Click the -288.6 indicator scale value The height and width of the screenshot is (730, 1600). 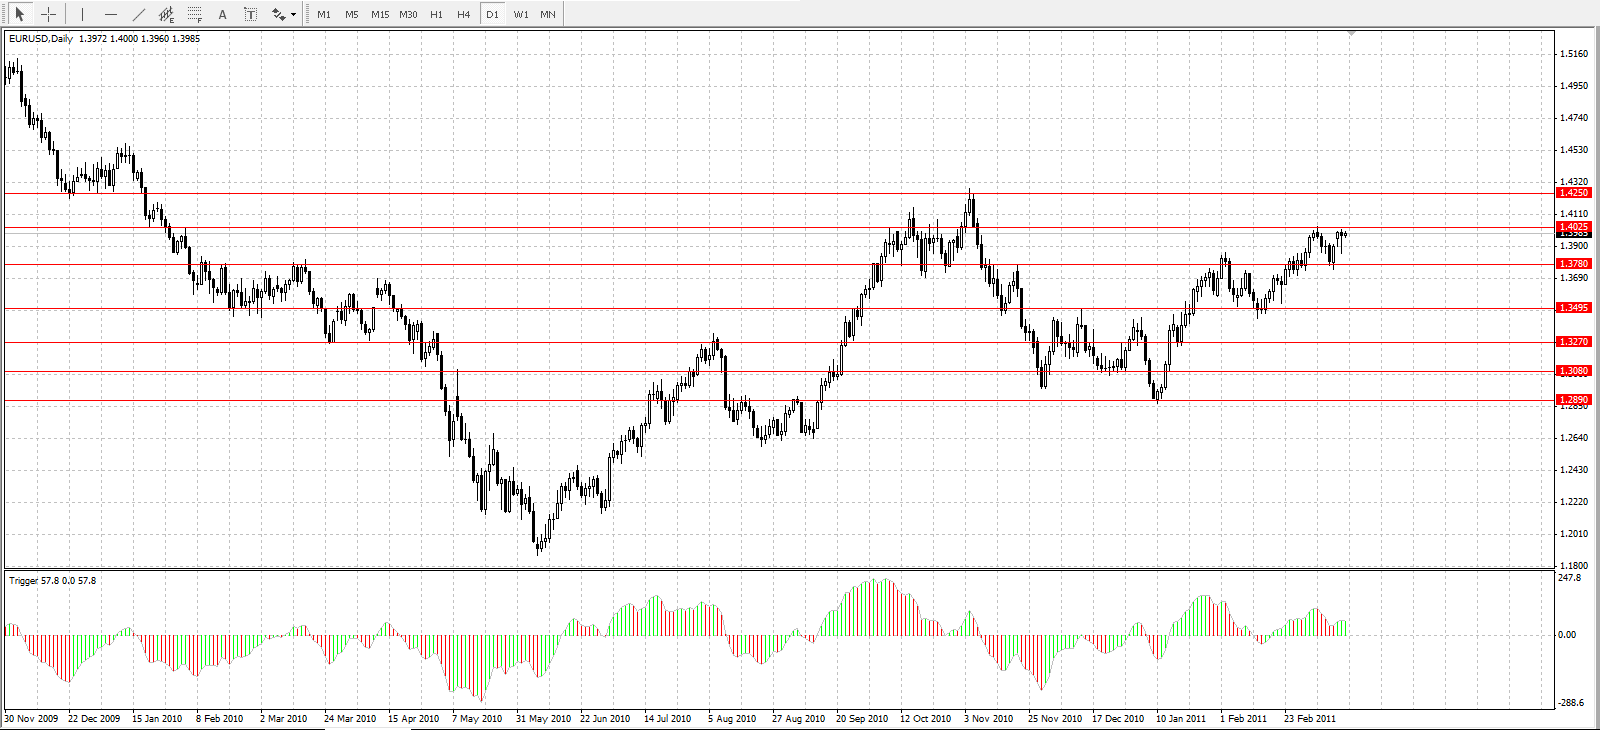click(1572, 703)
